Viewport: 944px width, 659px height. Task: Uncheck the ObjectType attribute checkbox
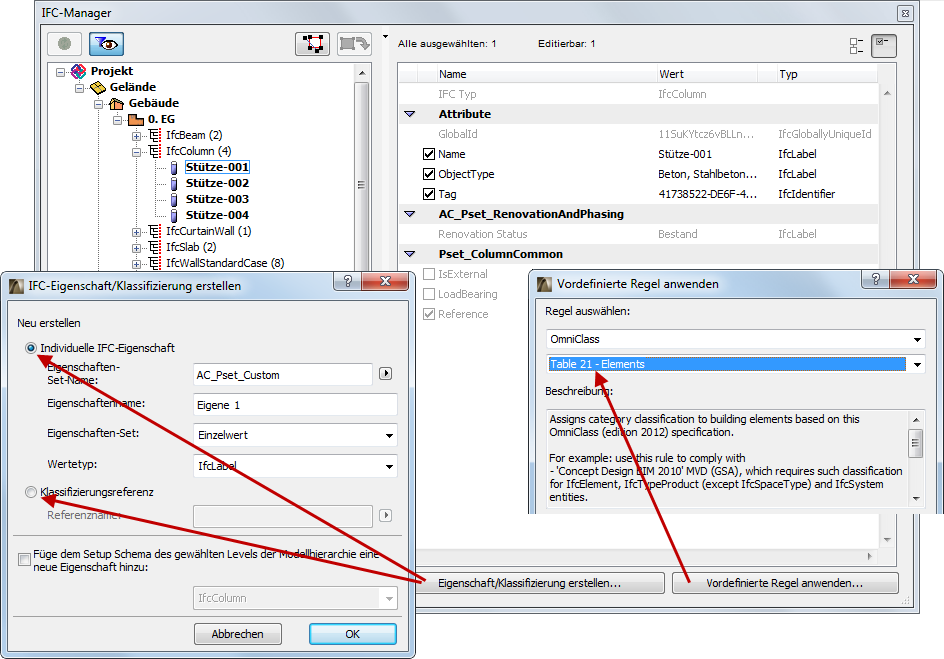[429, 174]
